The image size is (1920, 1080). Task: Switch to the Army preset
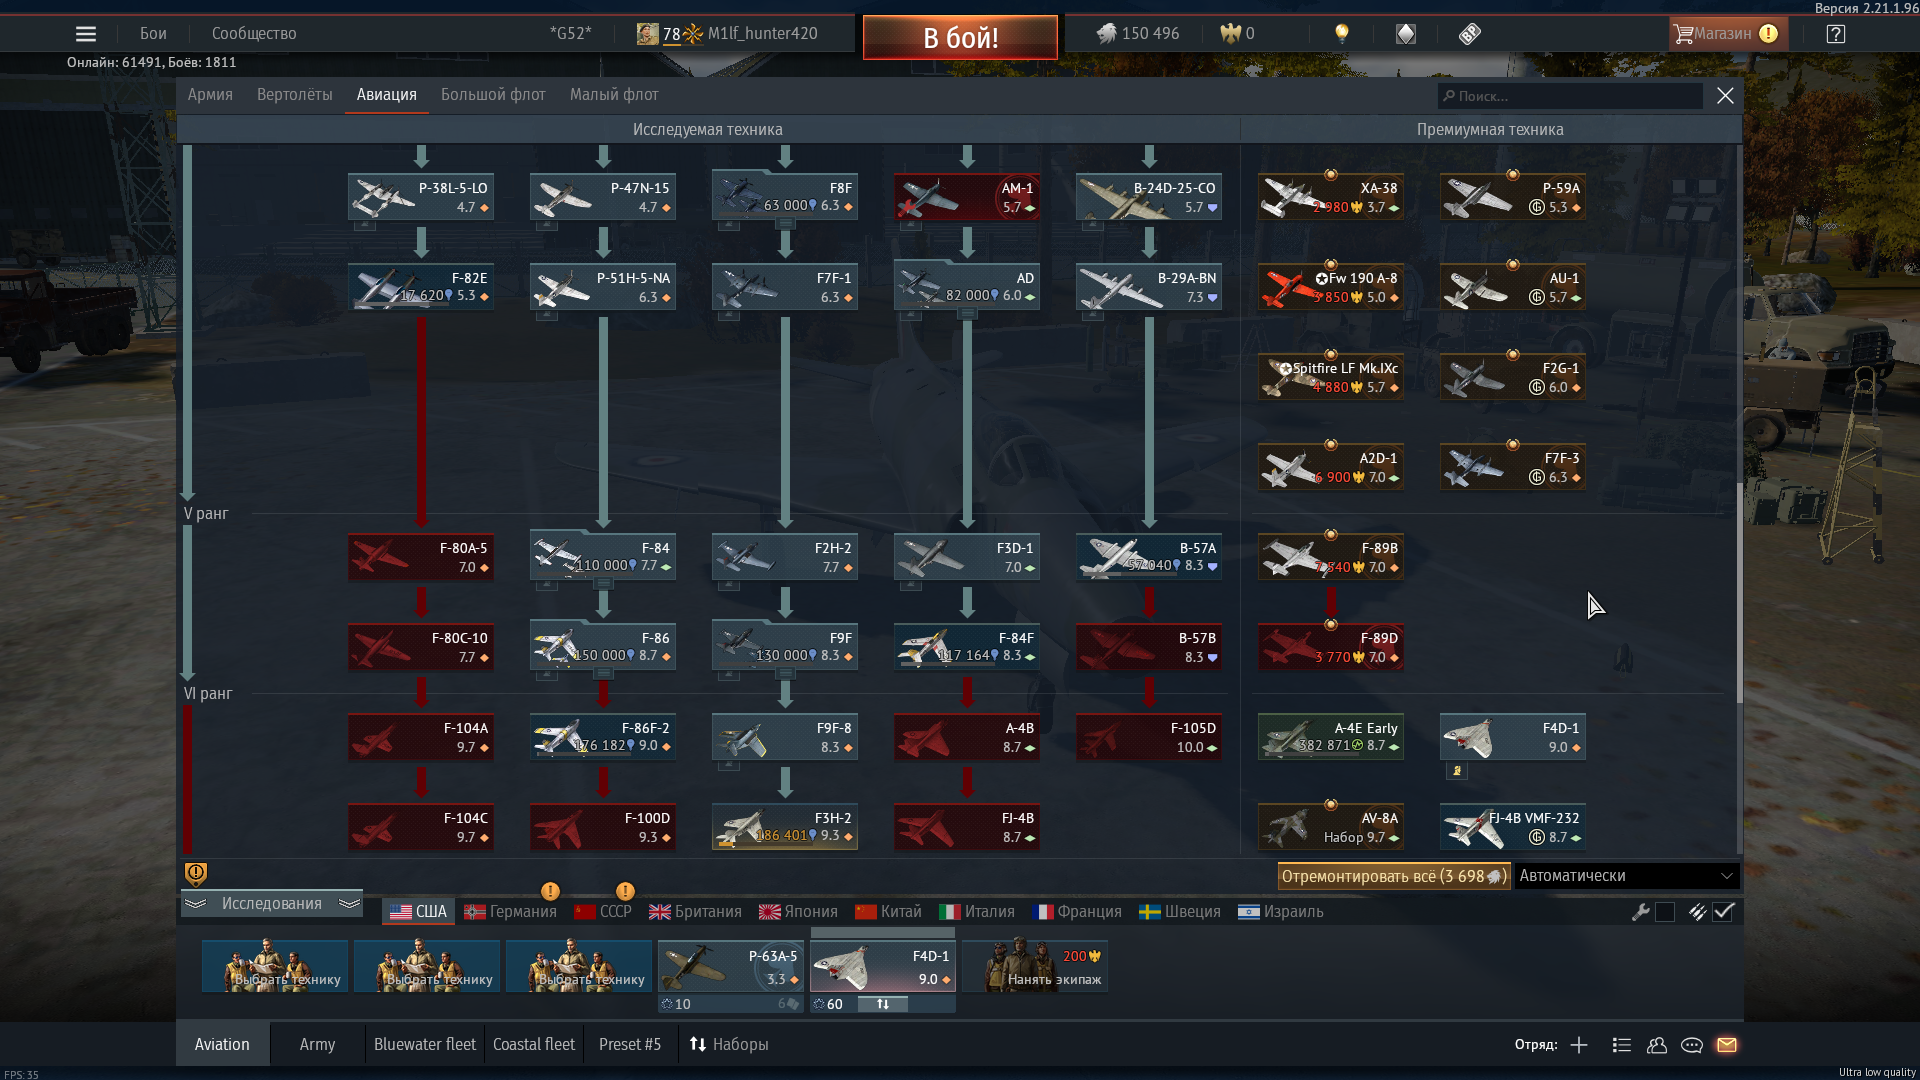pos(317,1045)
